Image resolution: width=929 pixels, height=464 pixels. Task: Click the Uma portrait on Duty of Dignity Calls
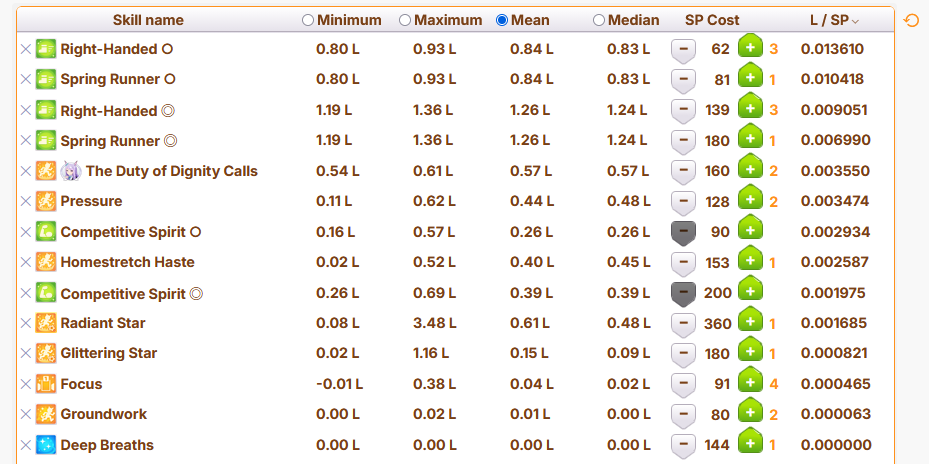(71, 171)
